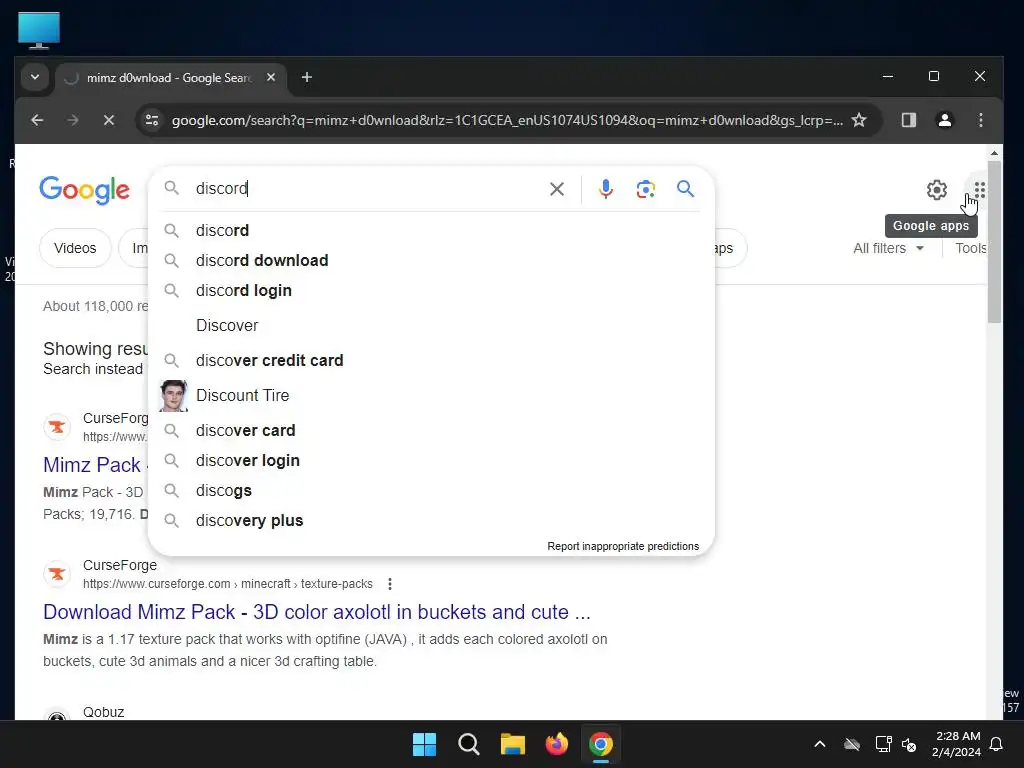Screen dimensions: 1024x768
Task: Go back to previous page
Action: click(x=37, y=120)
